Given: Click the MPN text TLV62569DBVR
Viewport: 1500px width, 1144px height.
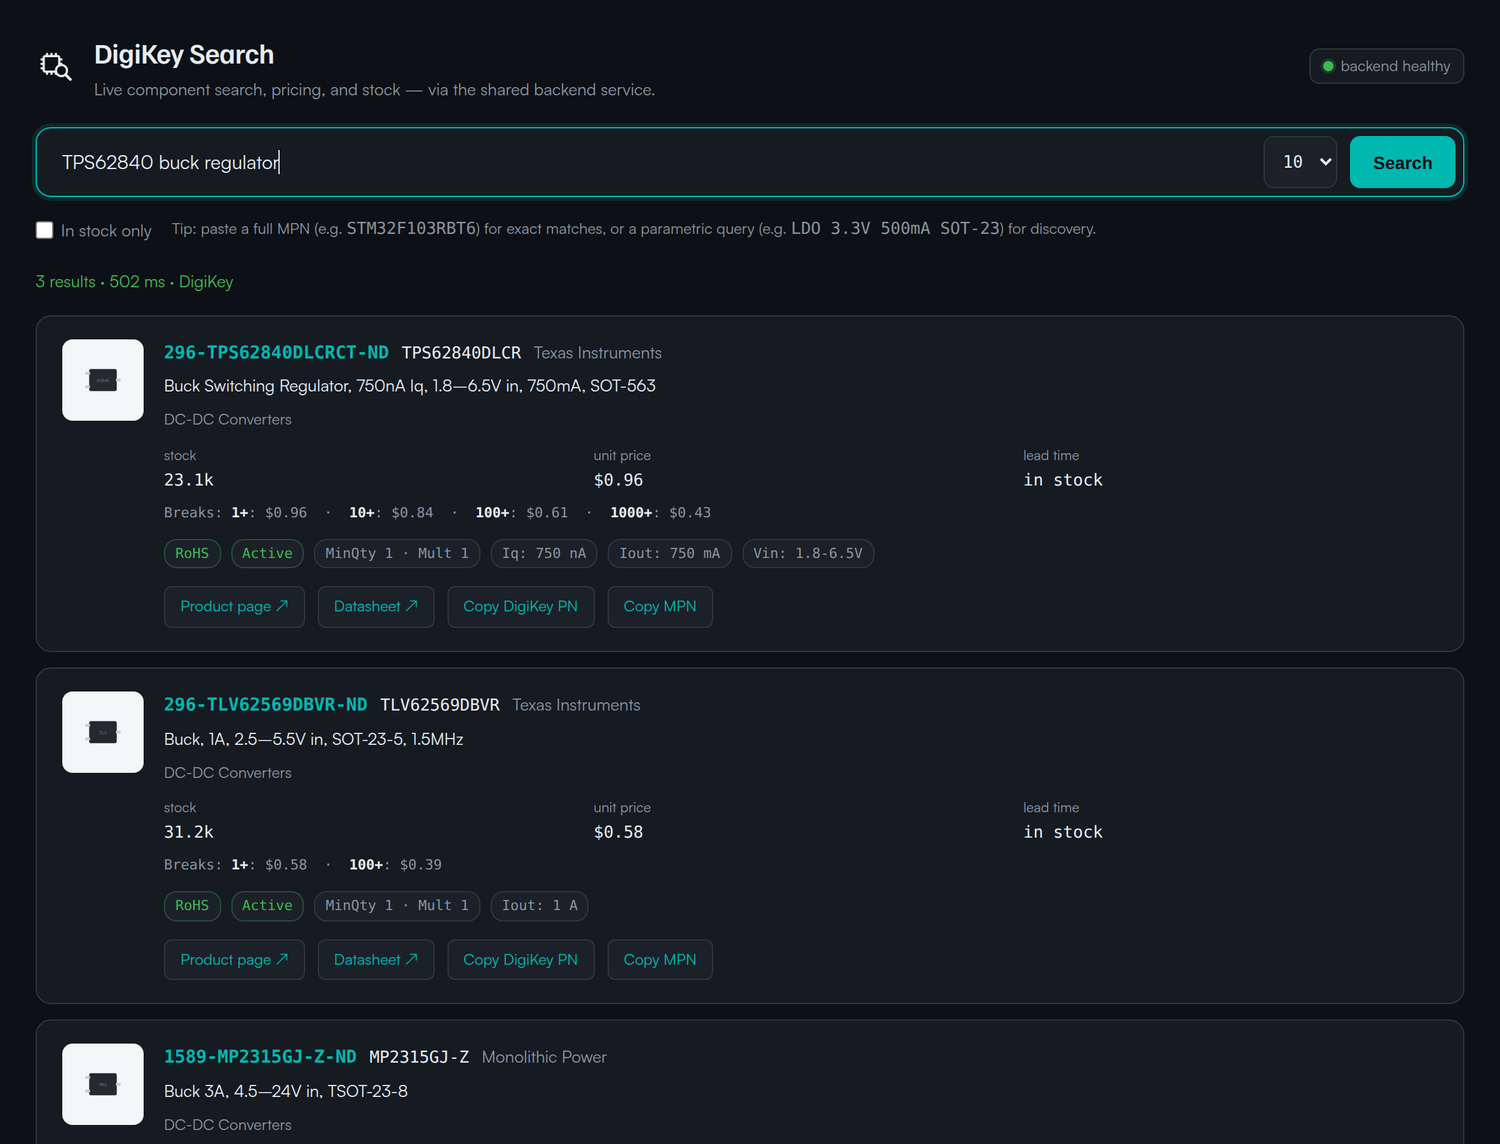Looking at the screenshot, I should (440, 705).
